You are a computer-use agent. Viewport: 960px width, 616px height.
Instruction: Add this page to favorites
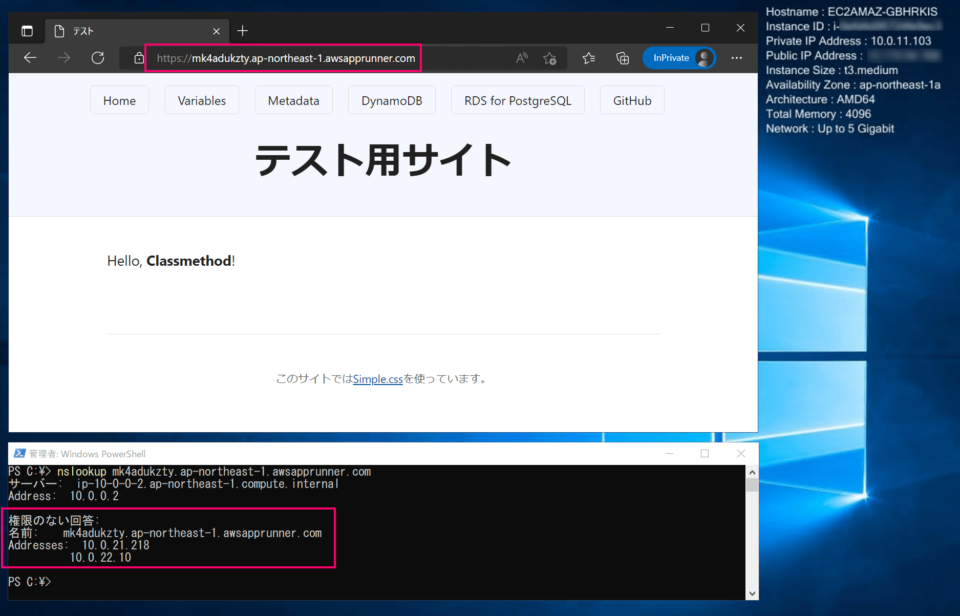(x=549, y=58)
